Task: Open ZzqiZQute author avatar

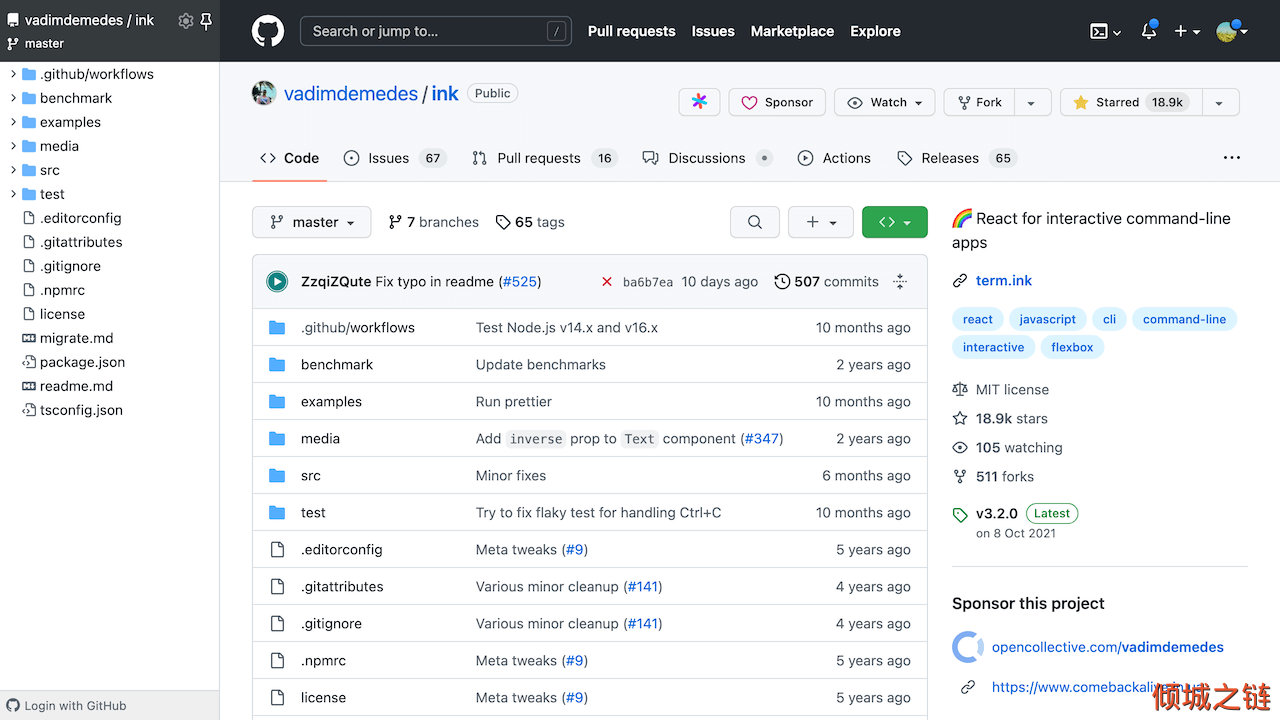Action: tap(277, 282)
